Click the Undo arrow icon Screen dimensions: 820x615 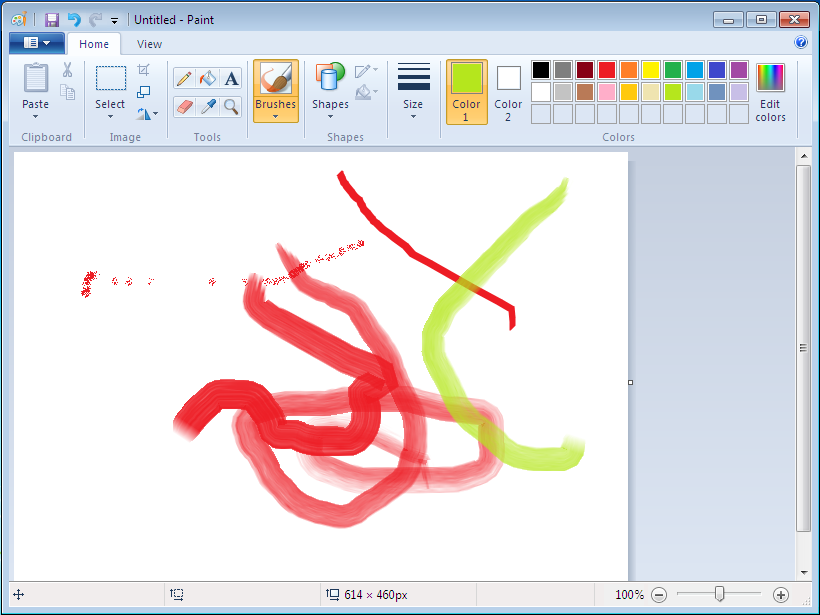(74, 19)
